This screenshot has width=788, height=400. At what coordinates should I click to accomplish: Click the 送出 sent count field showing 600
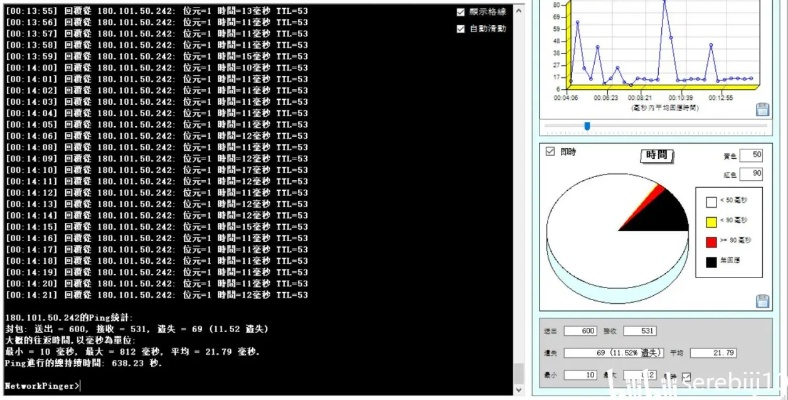point(580,331)
